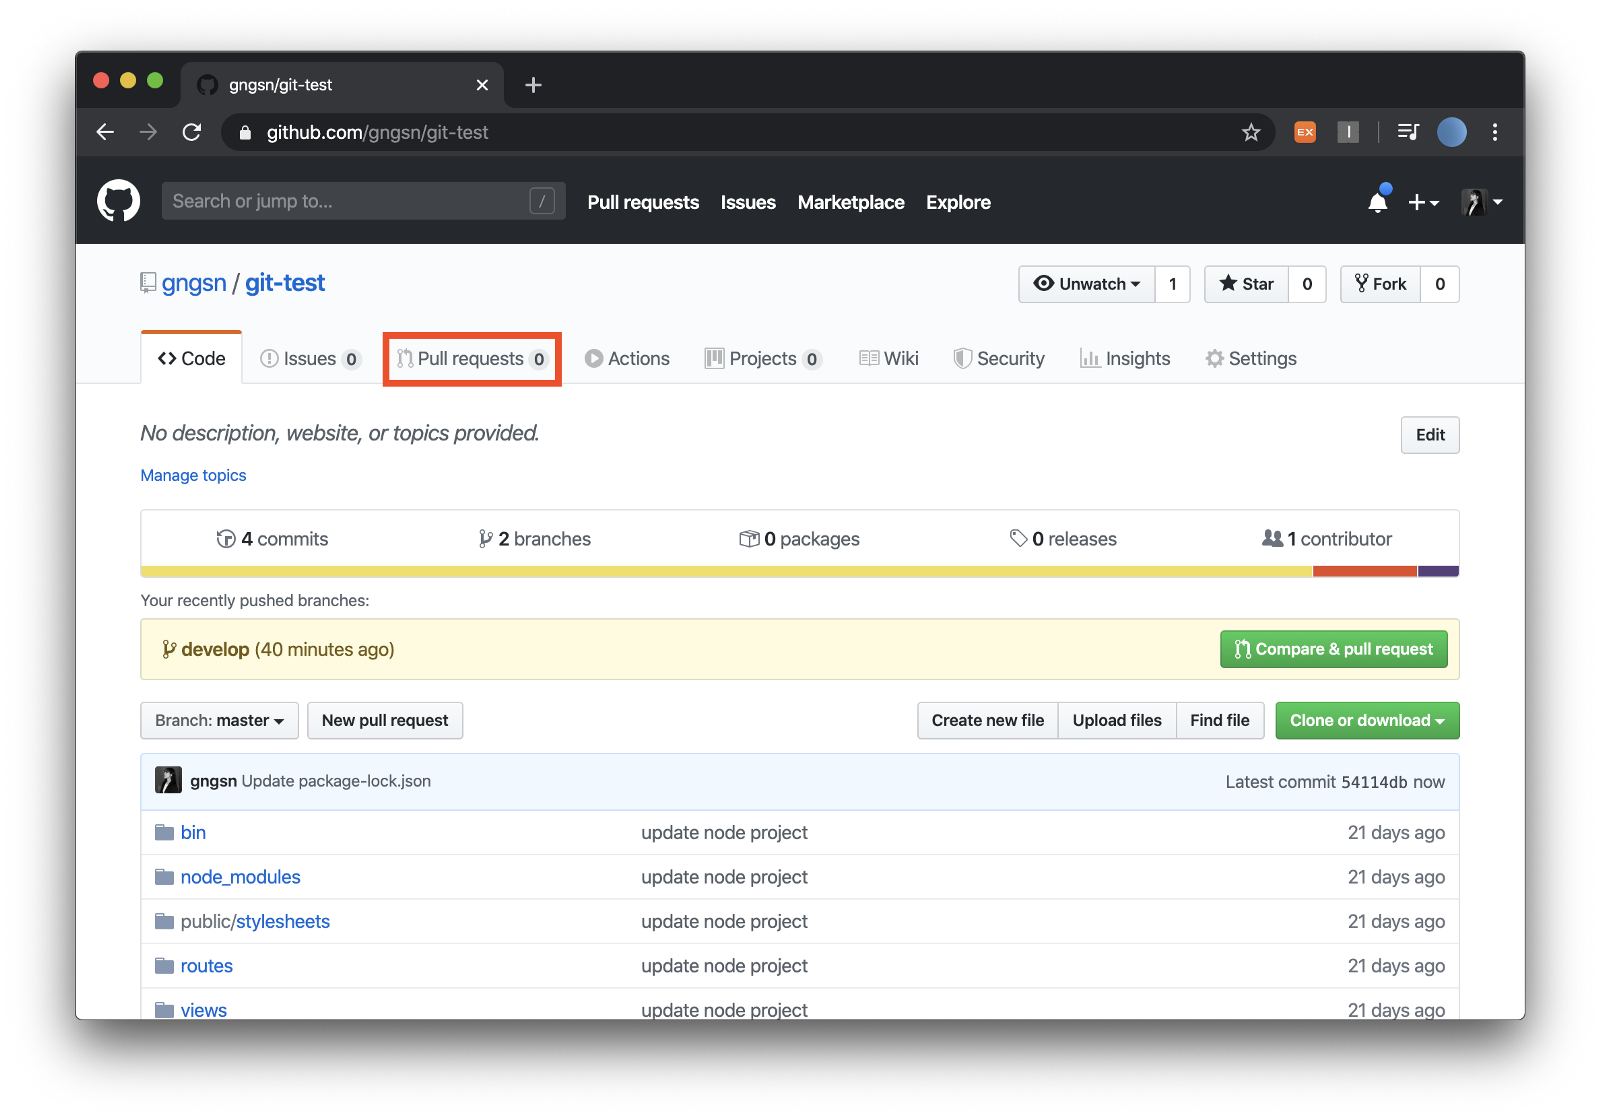Switch to the Wiki tab
This screenshot has width=1600, height=1119.
coord(888,358)
